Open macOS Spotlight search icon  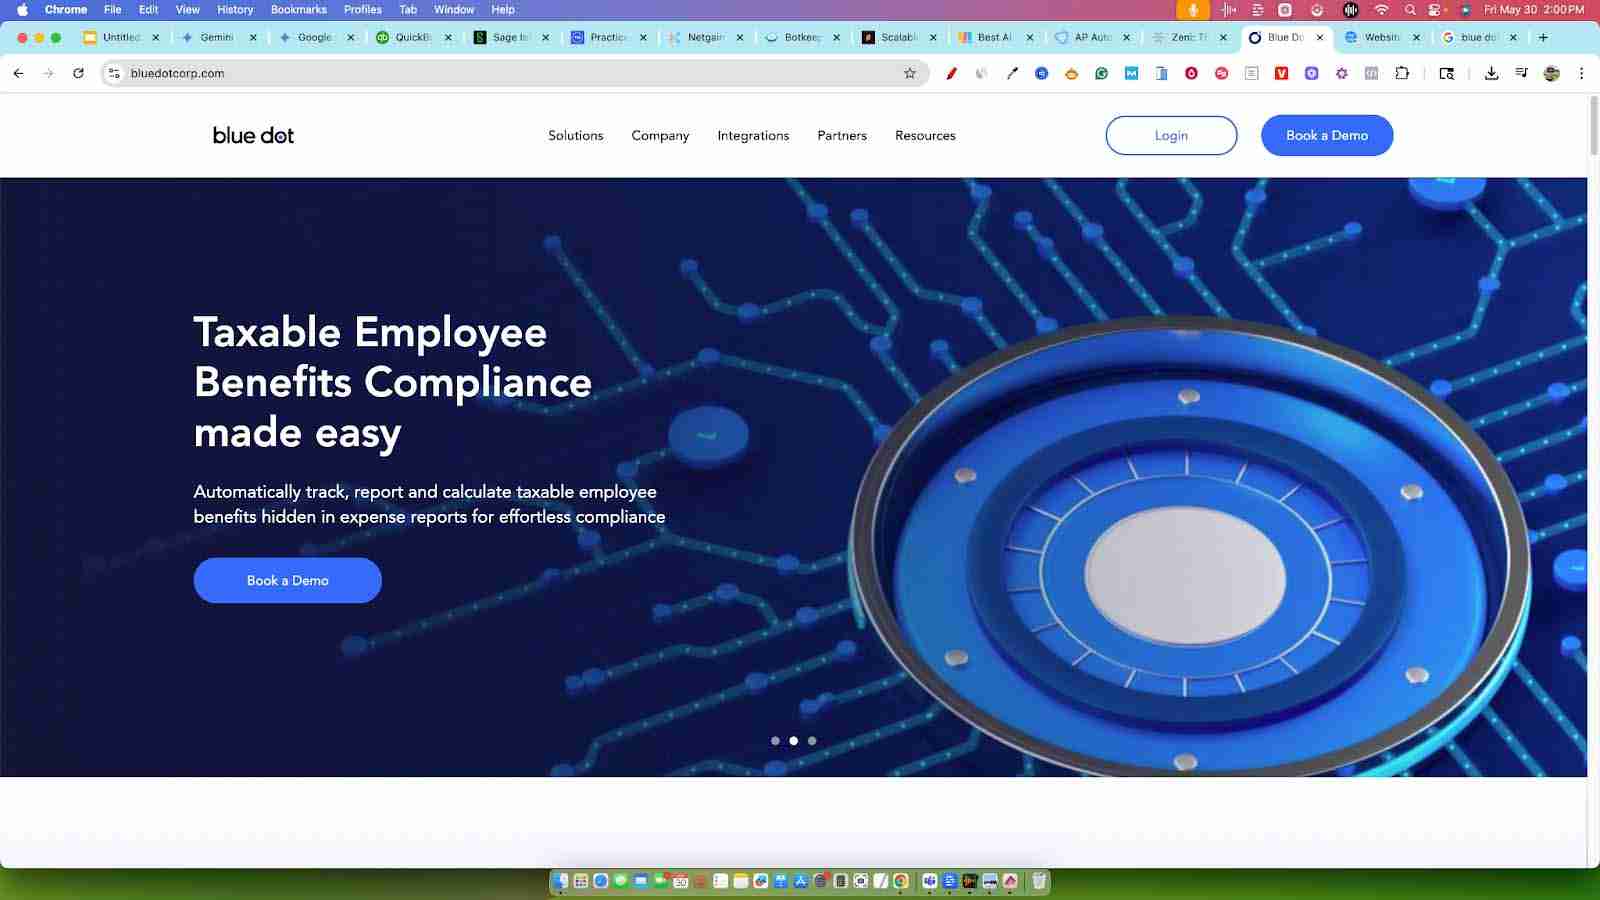coord(1410,9)
